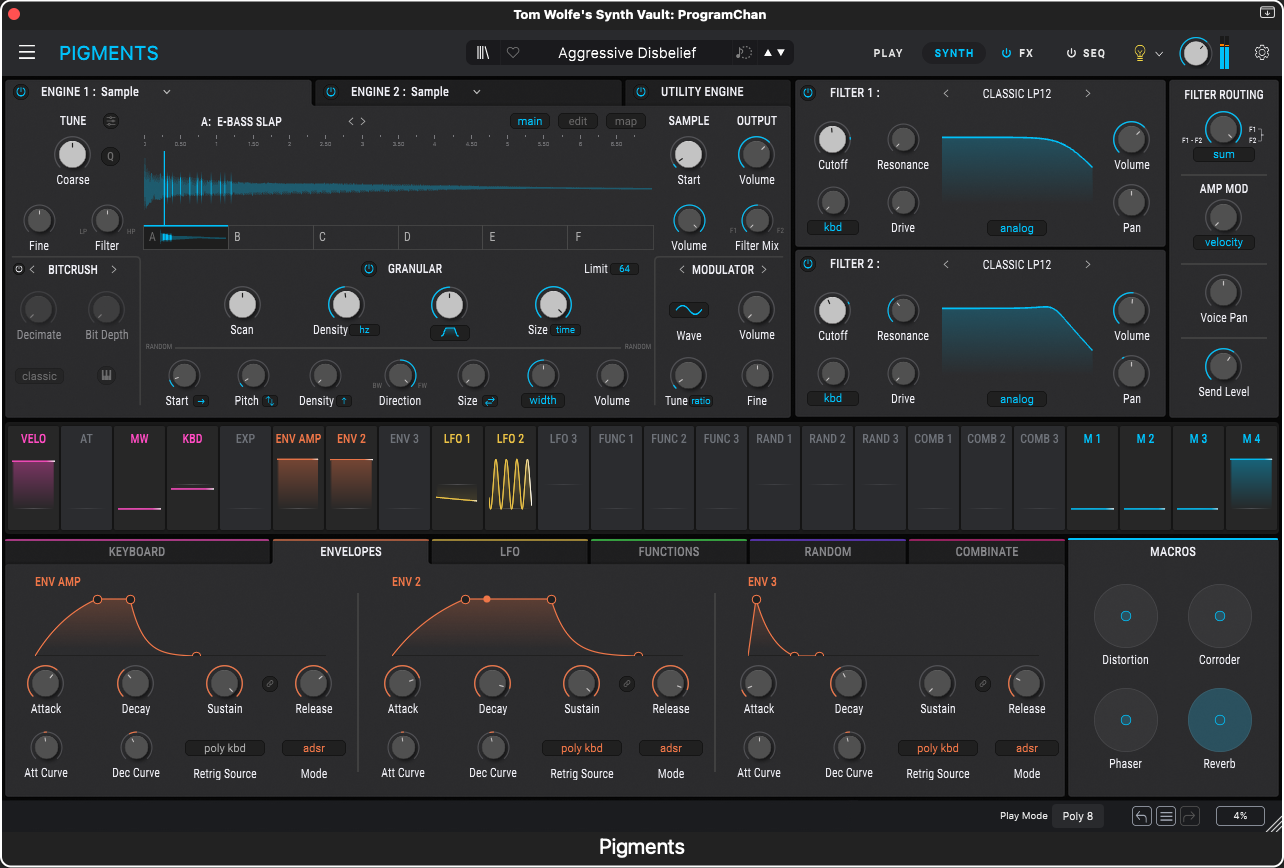The height and width of the screenshot is (868, 1284).
Task: Click the random Start direction arrow icon
Action: click(201, 401)
